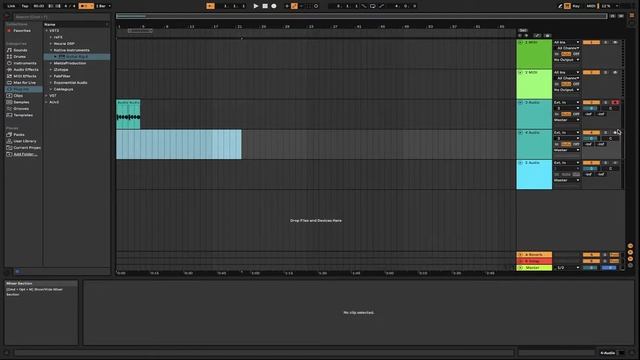Arm the 4 Audio track for recording
This screenshot has width=640, height=360.
(616, 133)
